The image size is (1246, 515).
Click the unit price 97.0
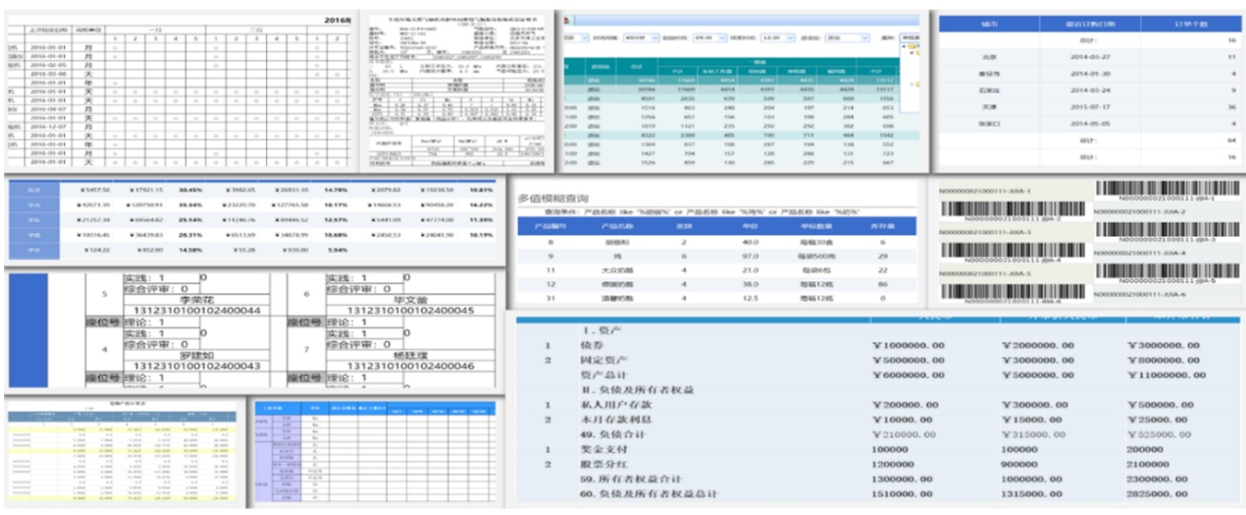coord(749,257)
